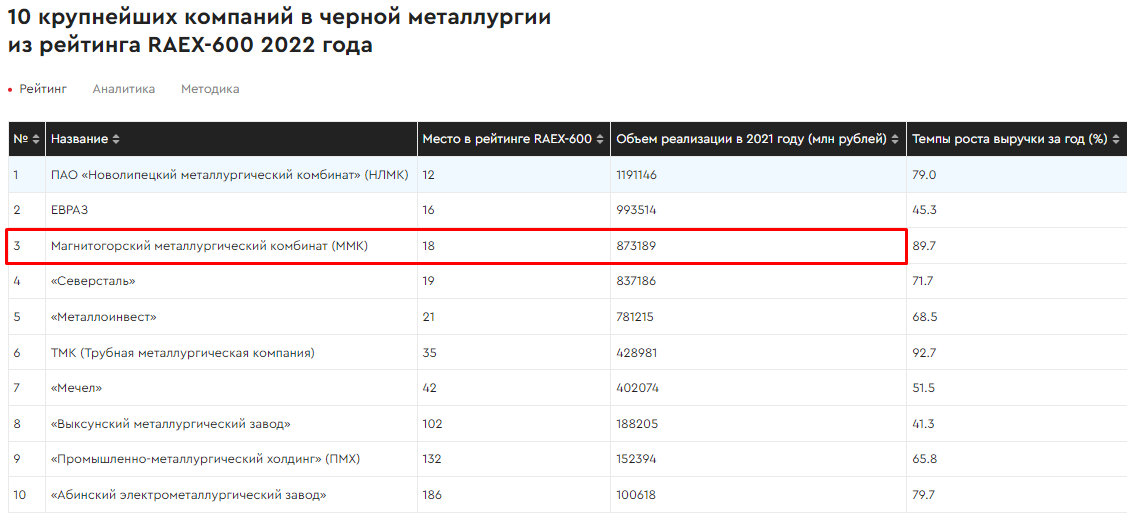The height and width of the screenshot is (517, 1127).
Task: Click sales volume value 993514
Action: pos(637,210)
